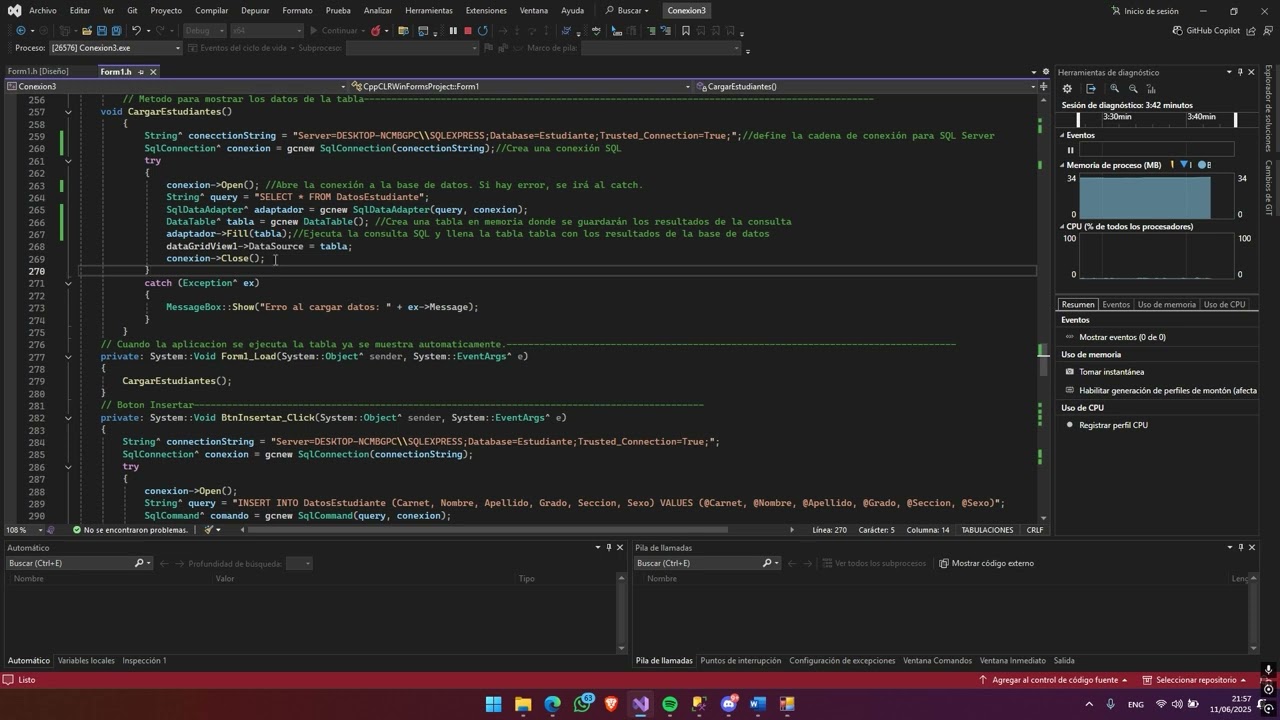Click GitHub Copilot icon in toolbar

pos(1178,31)
